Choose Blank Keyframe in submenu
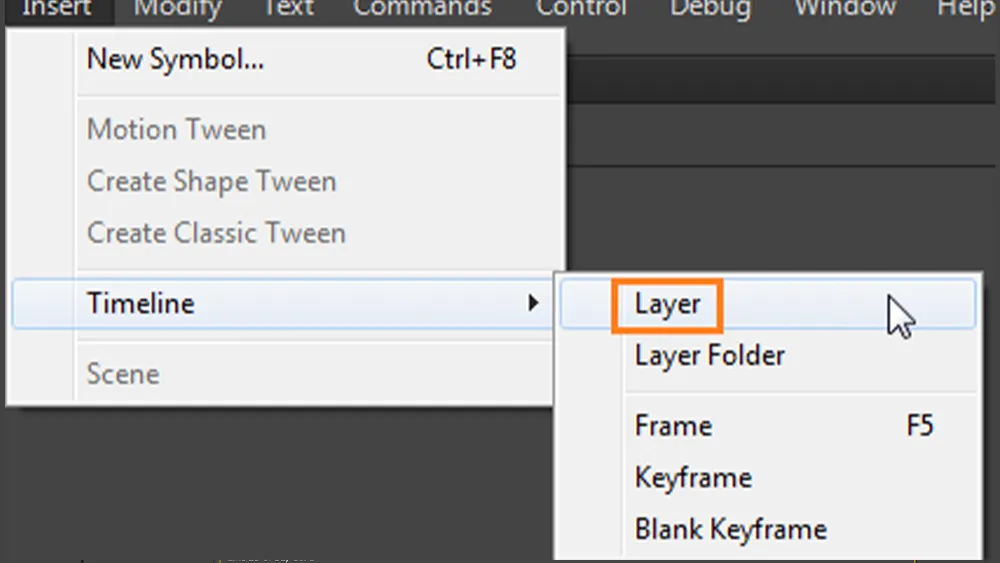The width and height of the screenshot is (1000, 563). [x=730, y=529]
